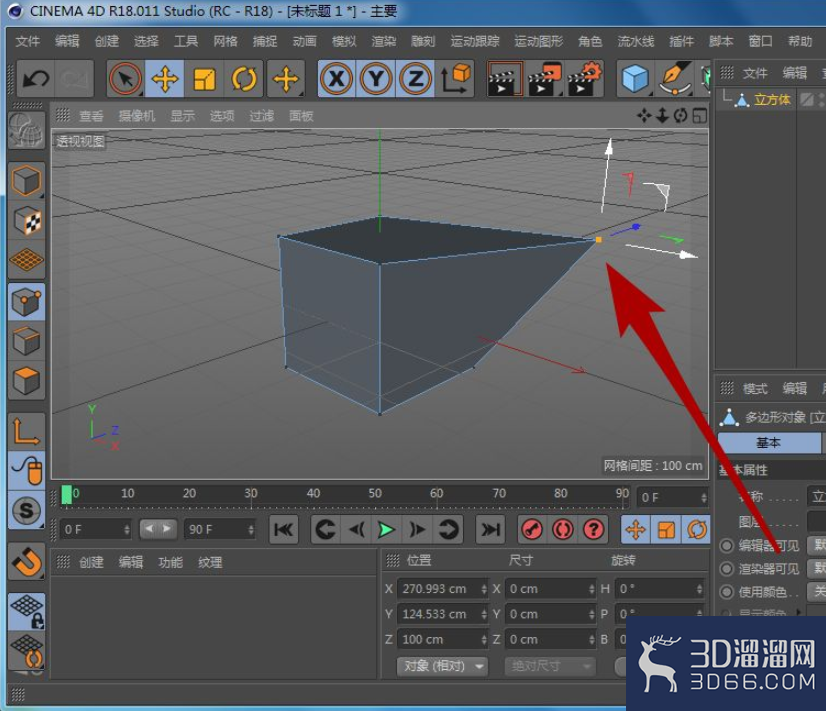Play the animation forwards

(x=387, y=529)
